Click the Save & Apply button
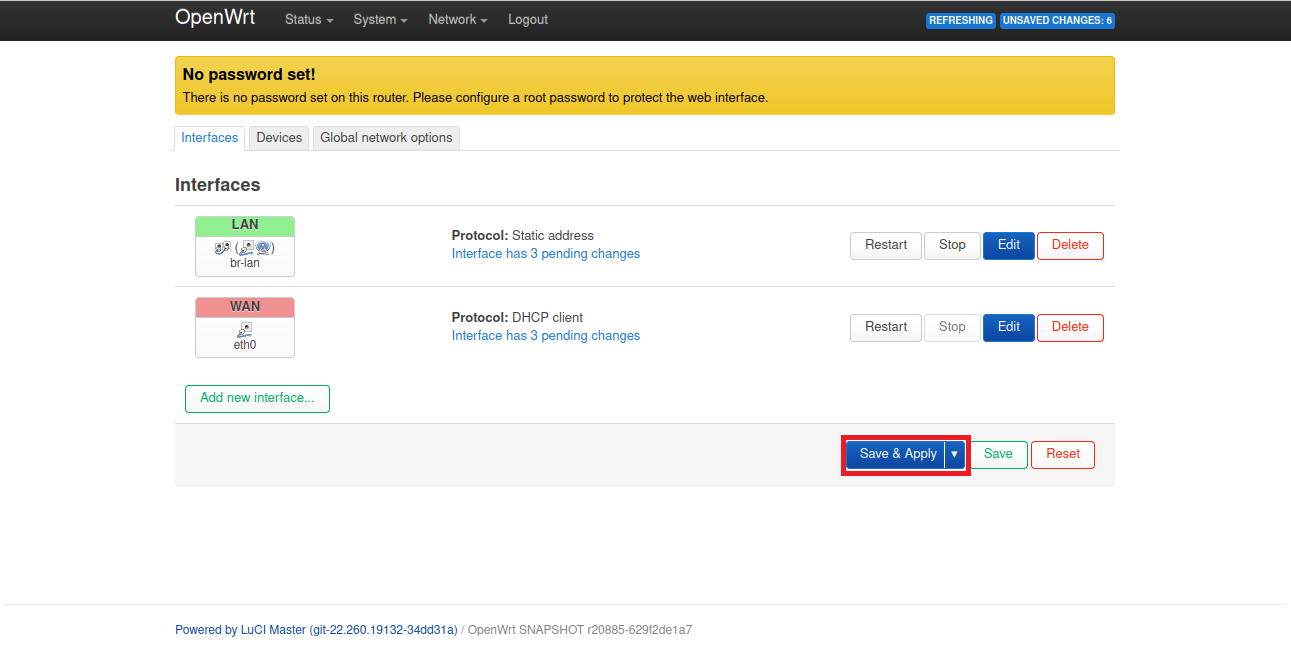This screenshot has height=657, width=1291. (x=895, y=454)
